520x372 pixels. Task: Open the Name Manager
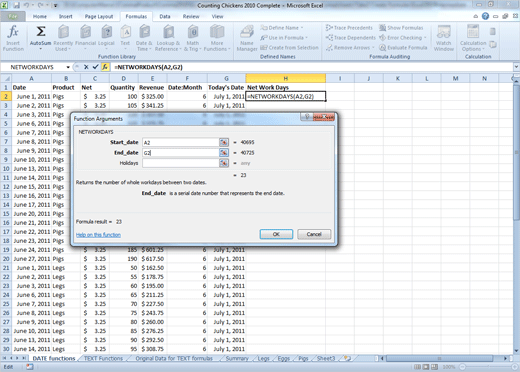click(247, 38)
